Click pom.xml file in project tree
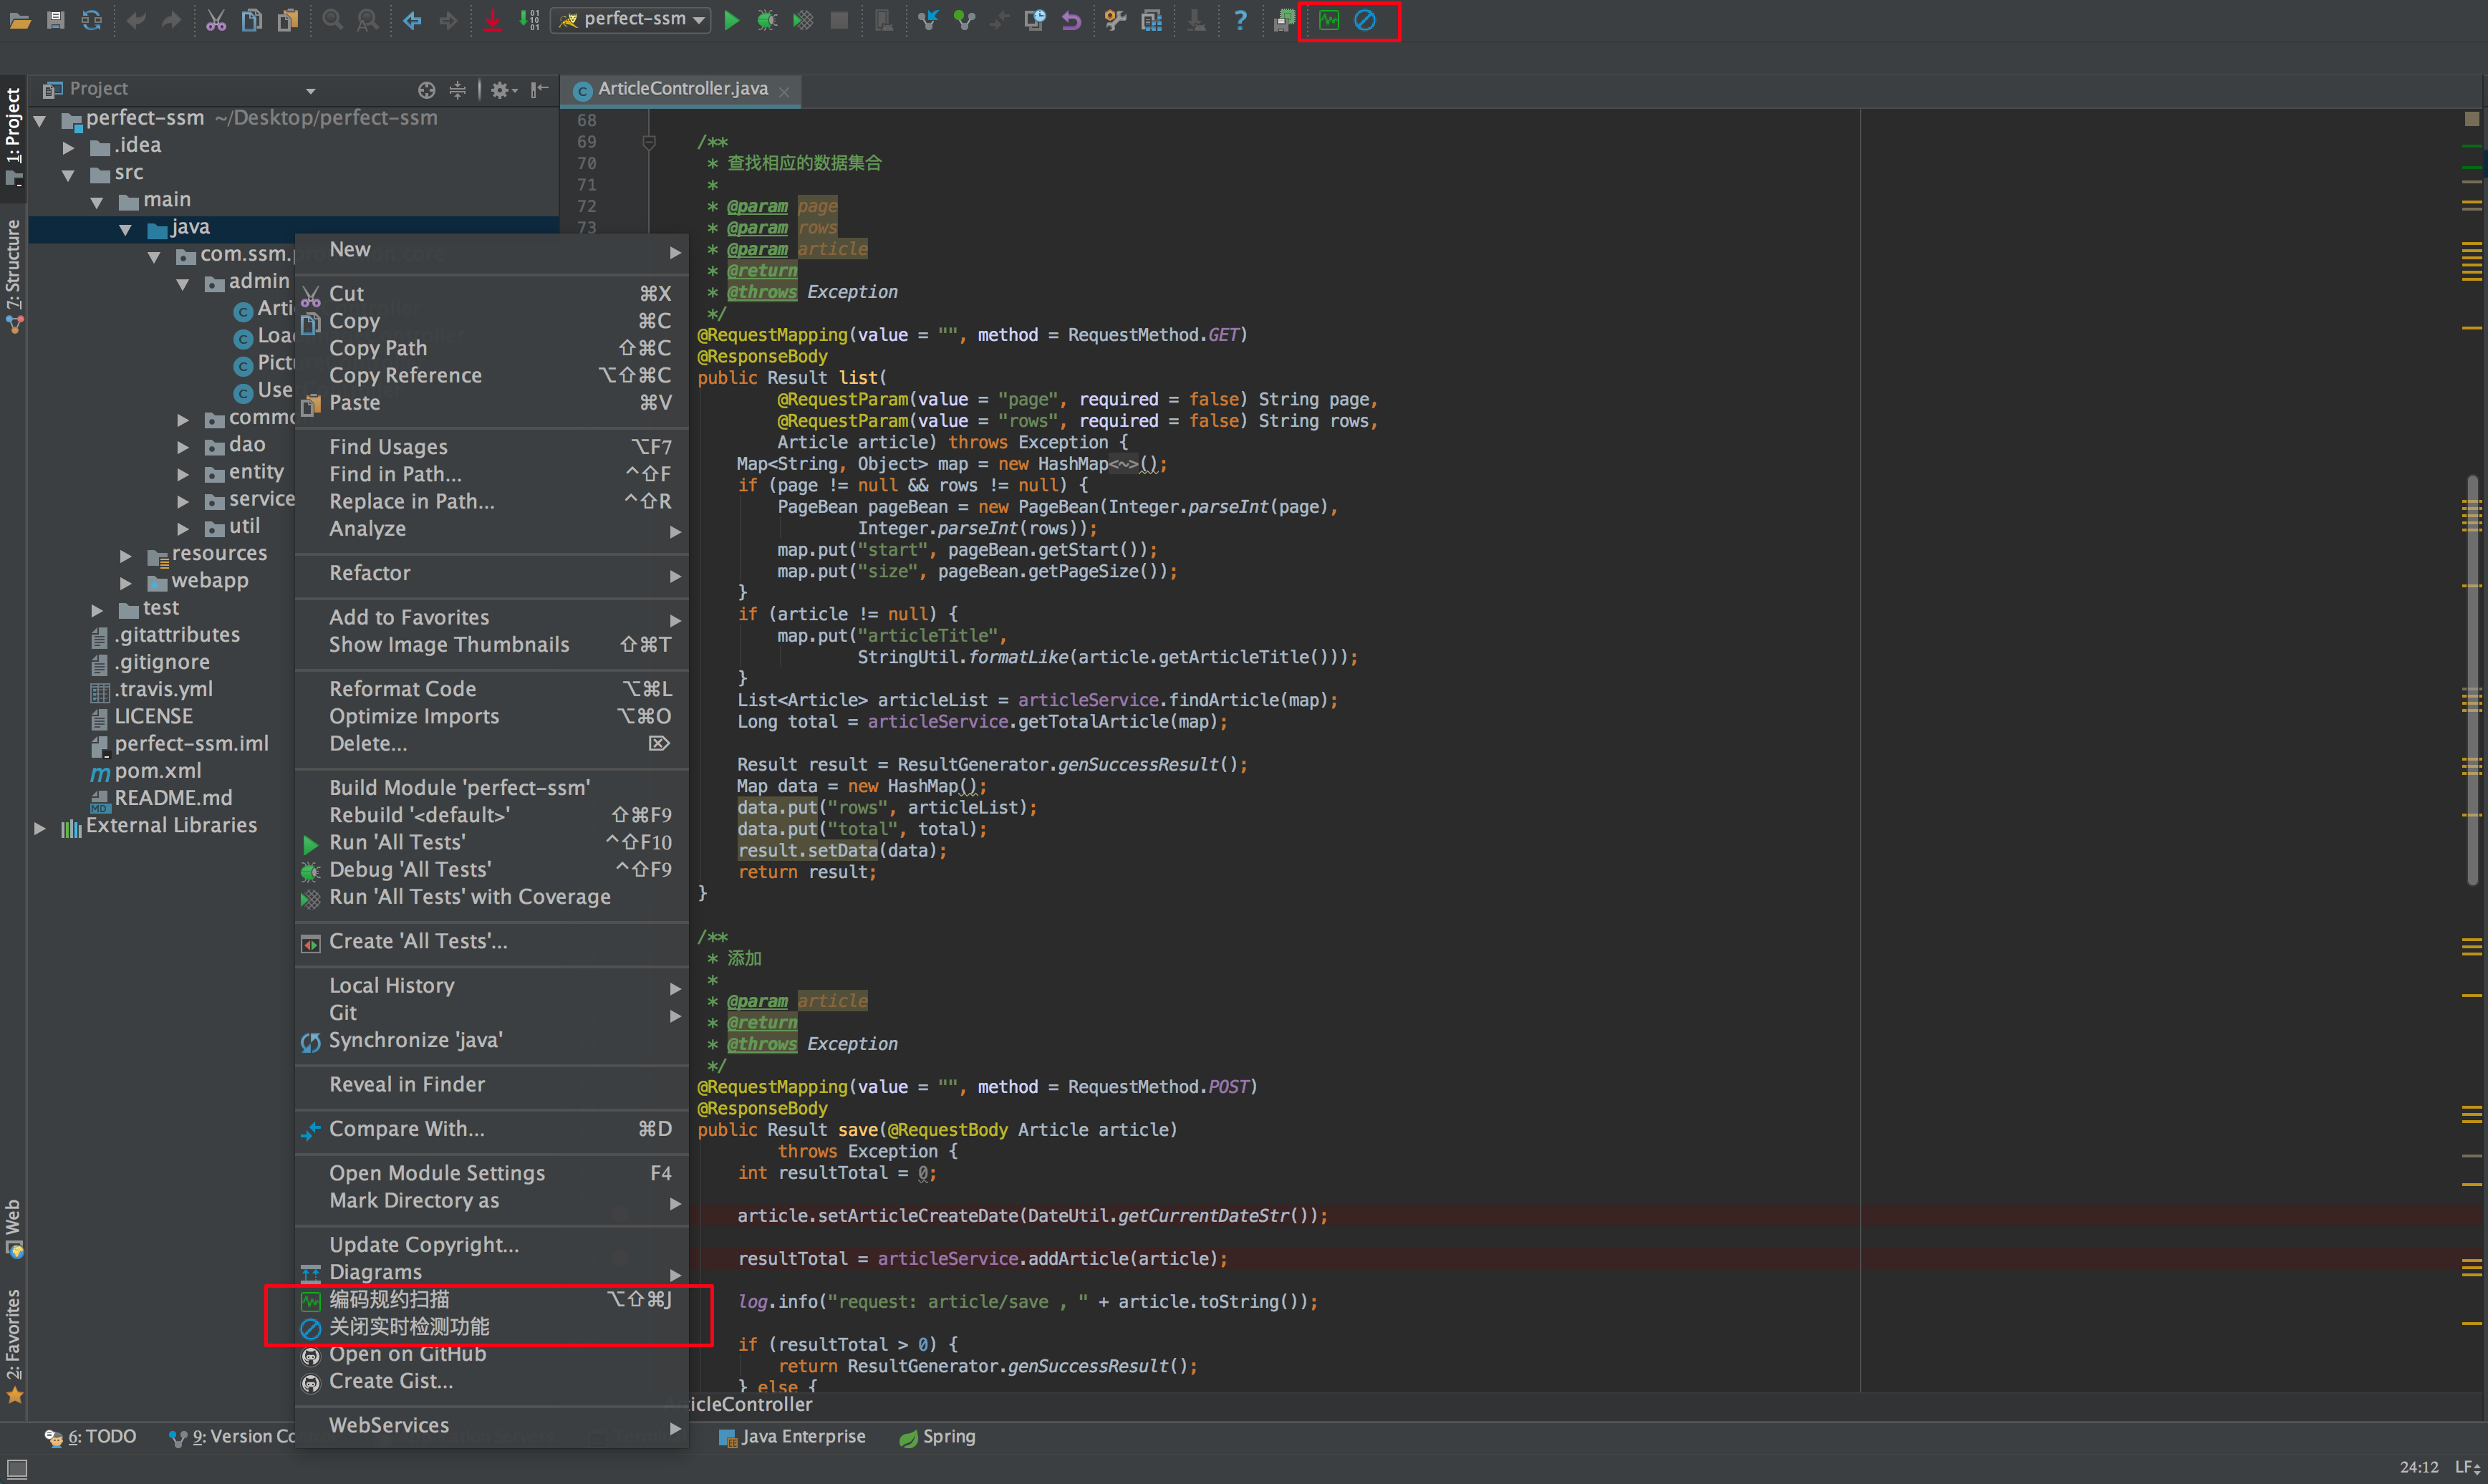Viewport: 2488px width, 1484px height. tap(158, 771)
